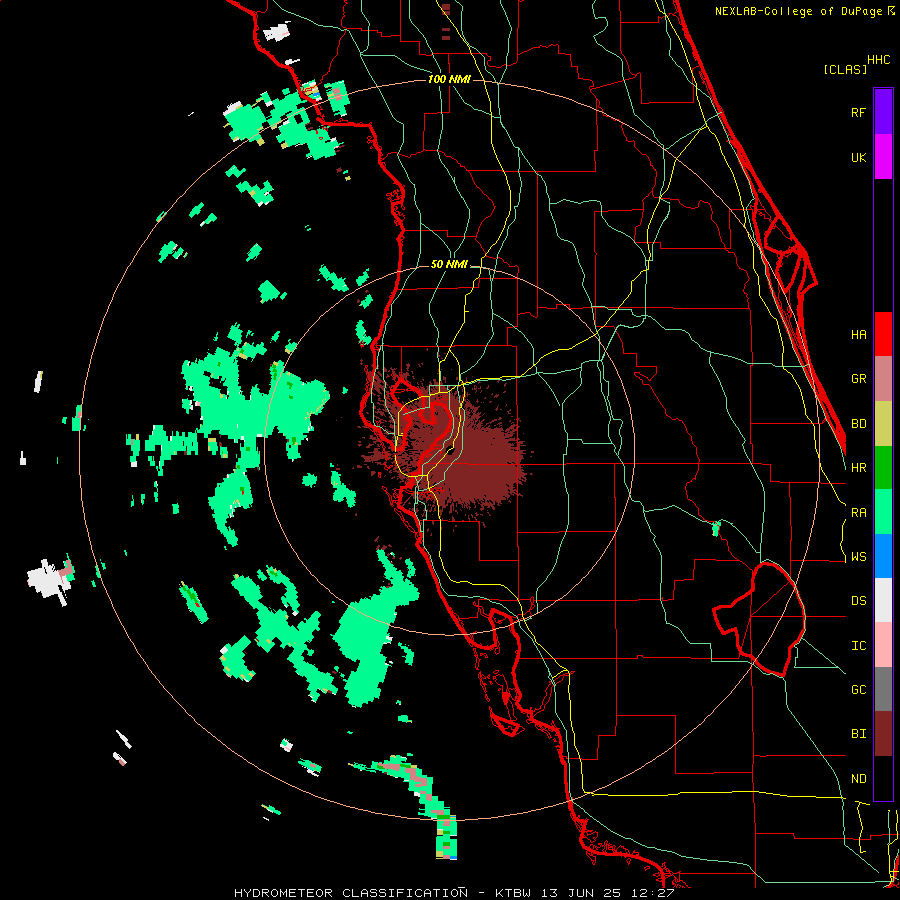The image size is (900, 900).
Task: Click the 'ND' legend label
Action: (859, 779)
